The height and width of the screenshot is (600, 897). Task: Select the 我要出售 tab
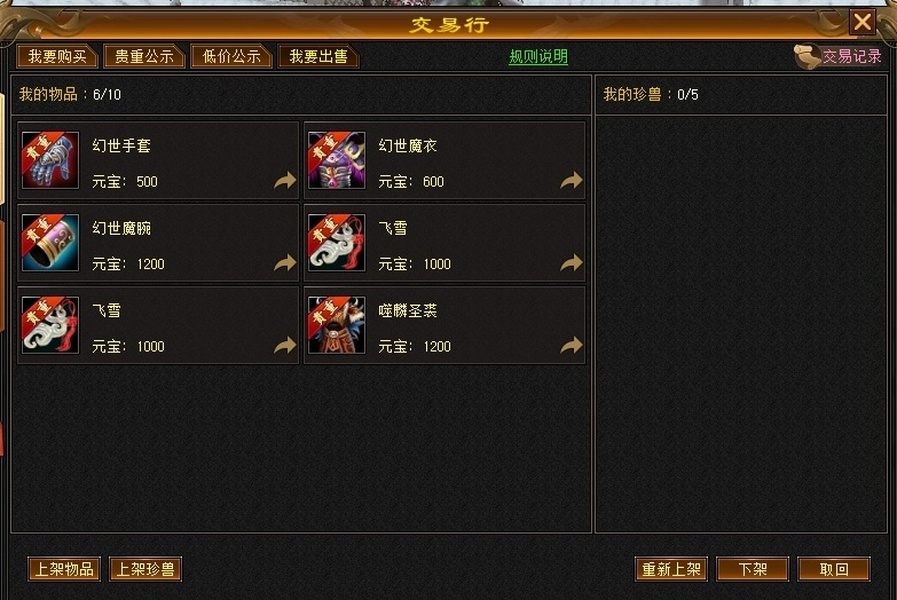tap(318, 57)
